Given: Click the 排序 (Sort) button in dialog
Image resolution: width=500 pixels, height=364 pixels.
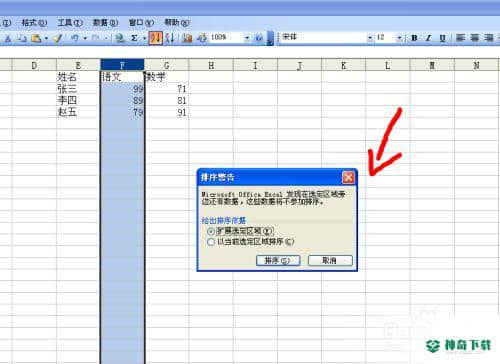Looking at the screenshot, I should tap(278, 260).
